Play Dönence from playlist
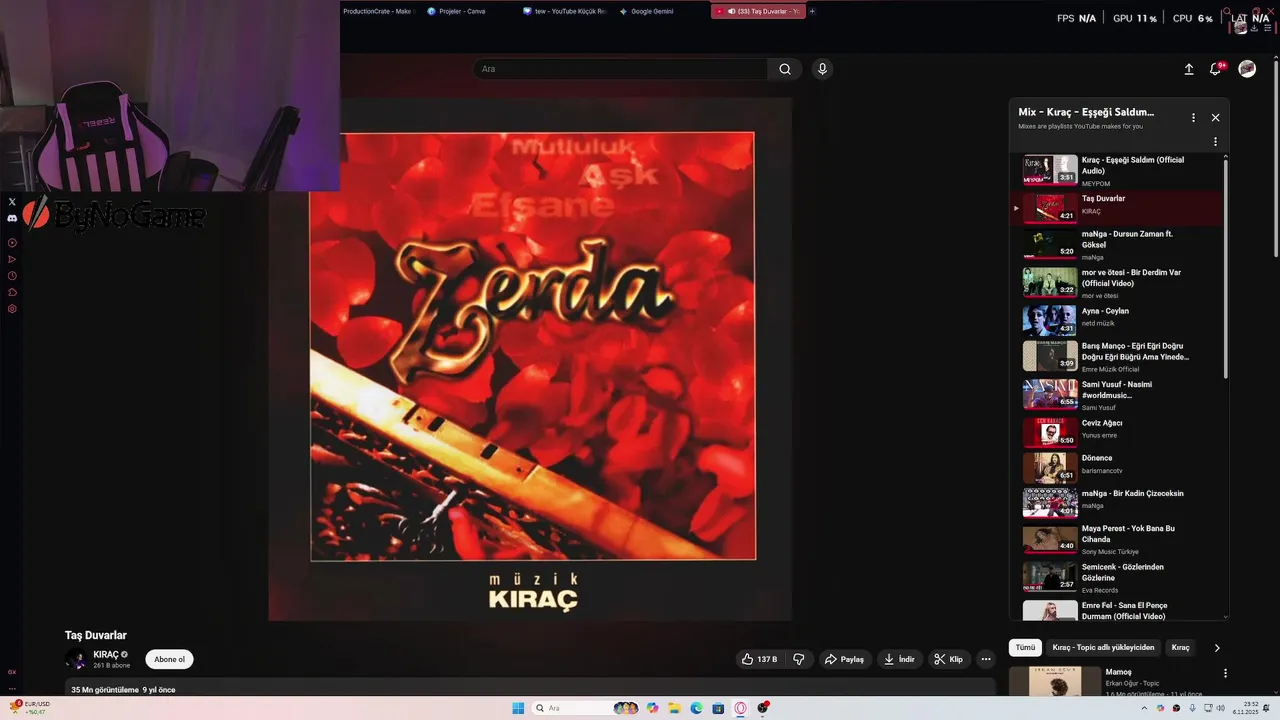The height and width of the screenshot is (720, 1280). click(x=1114, y=467)
